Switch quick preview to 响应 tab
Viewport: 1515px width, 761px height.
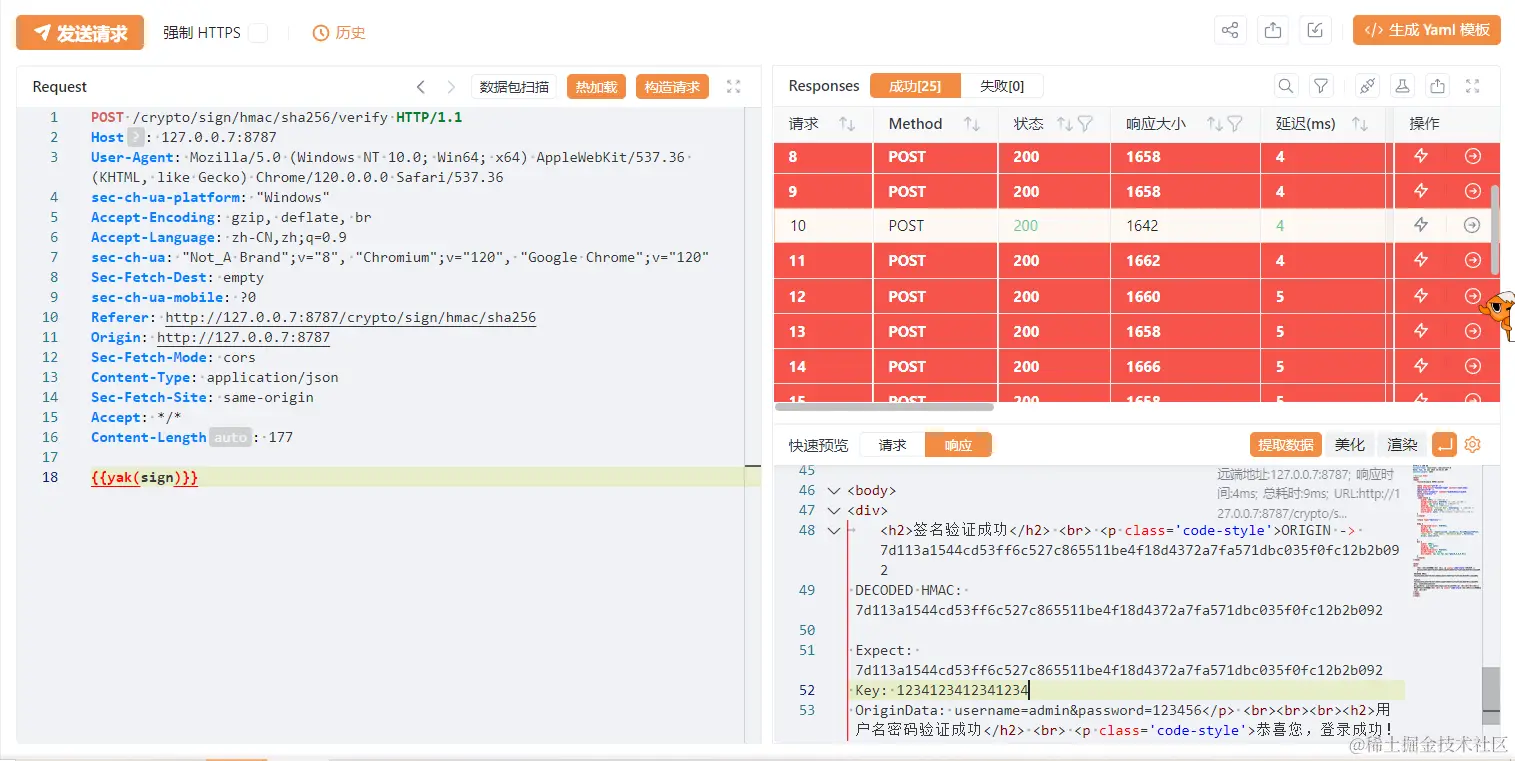pos(958,445)
